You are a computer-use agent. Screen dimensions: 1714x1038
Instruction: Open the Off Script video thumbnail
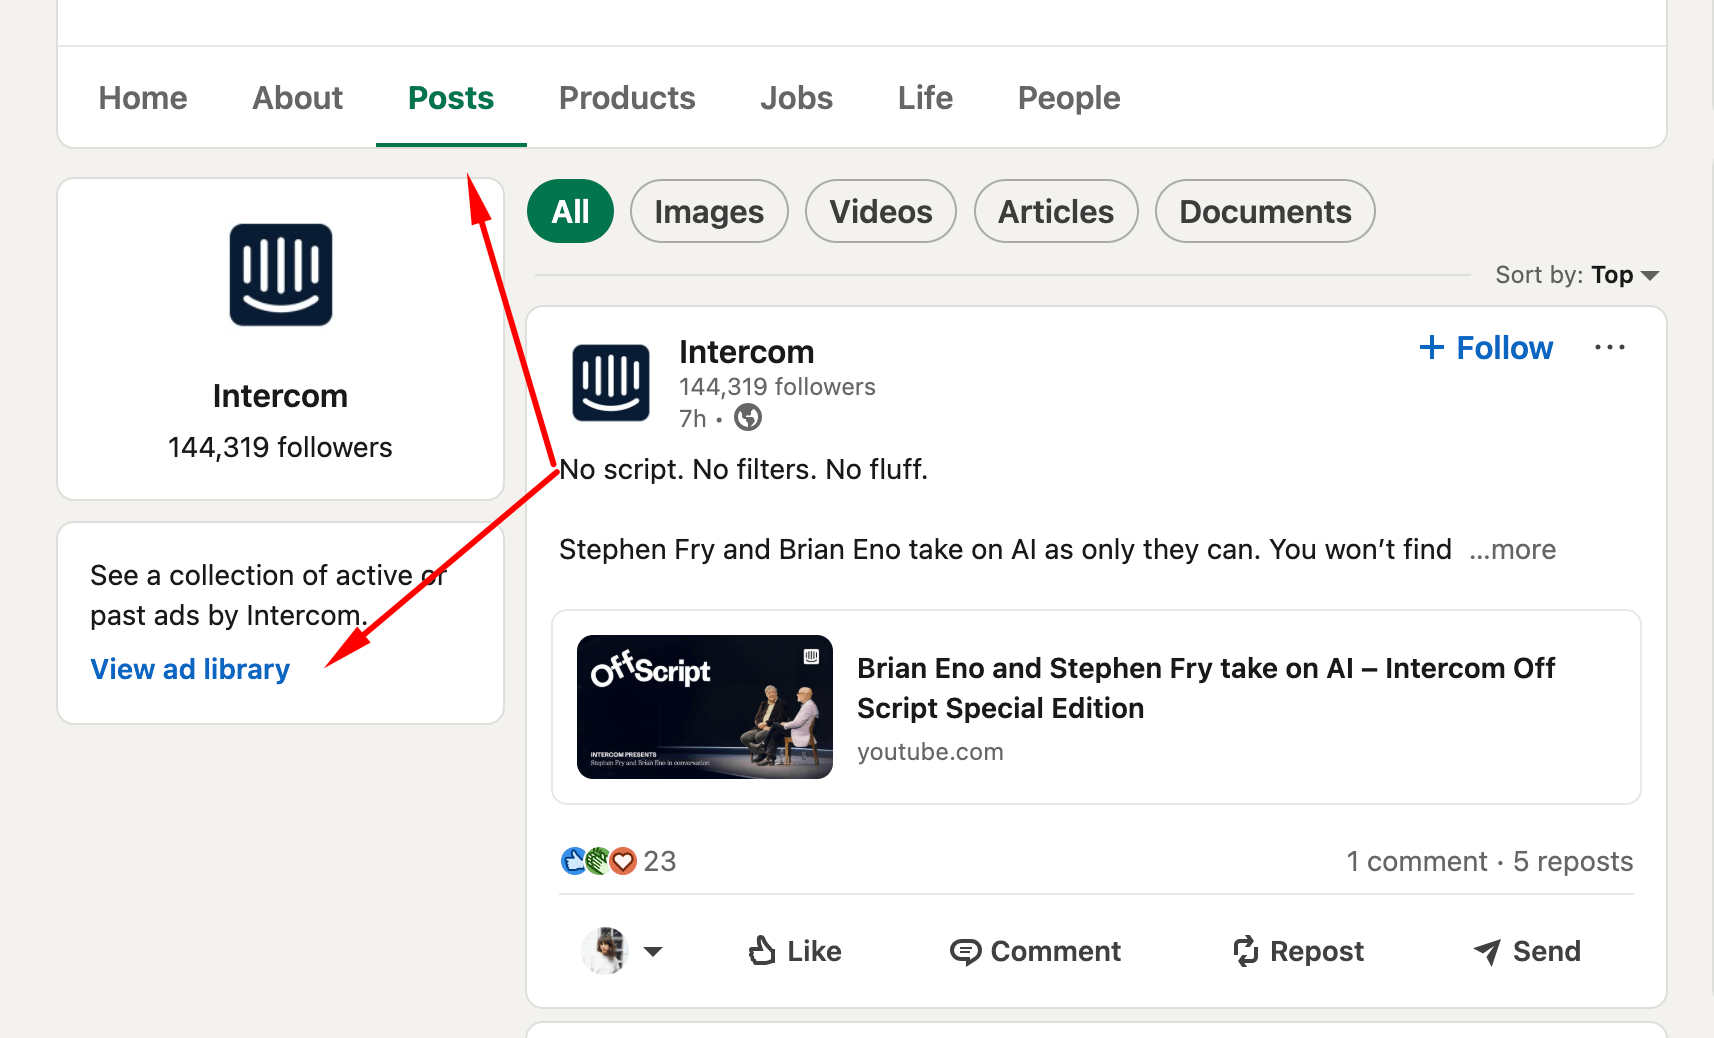click(x=705, y=707)
